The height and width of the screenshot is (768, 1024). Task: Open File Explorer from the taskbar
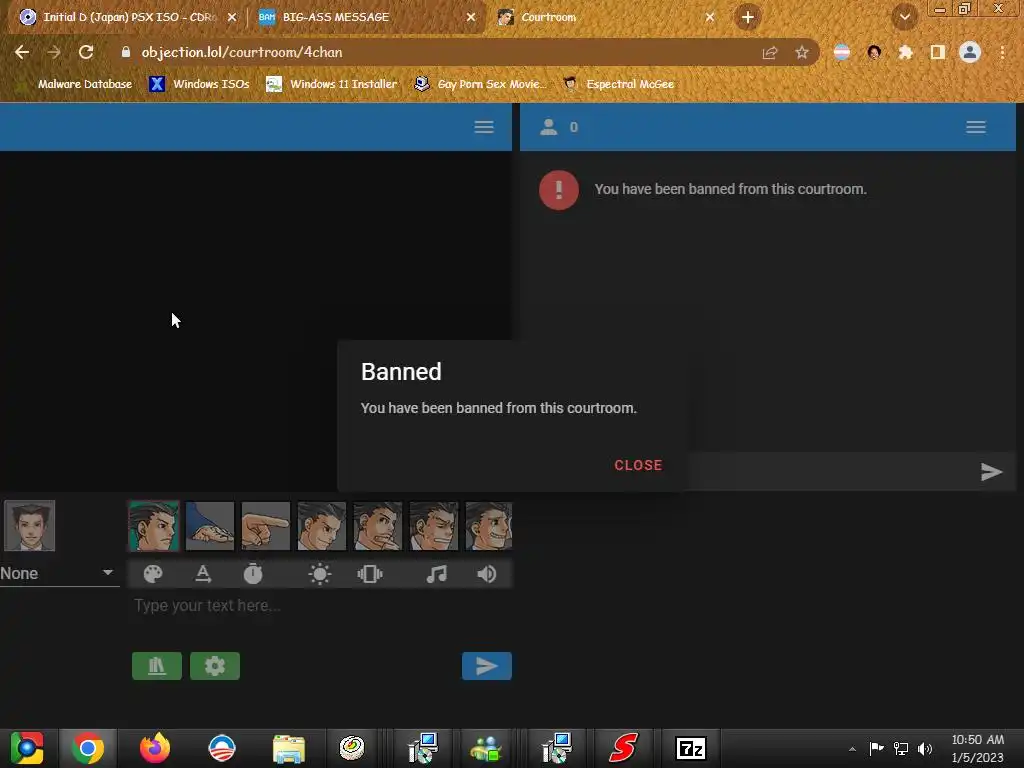pos(288,748)
